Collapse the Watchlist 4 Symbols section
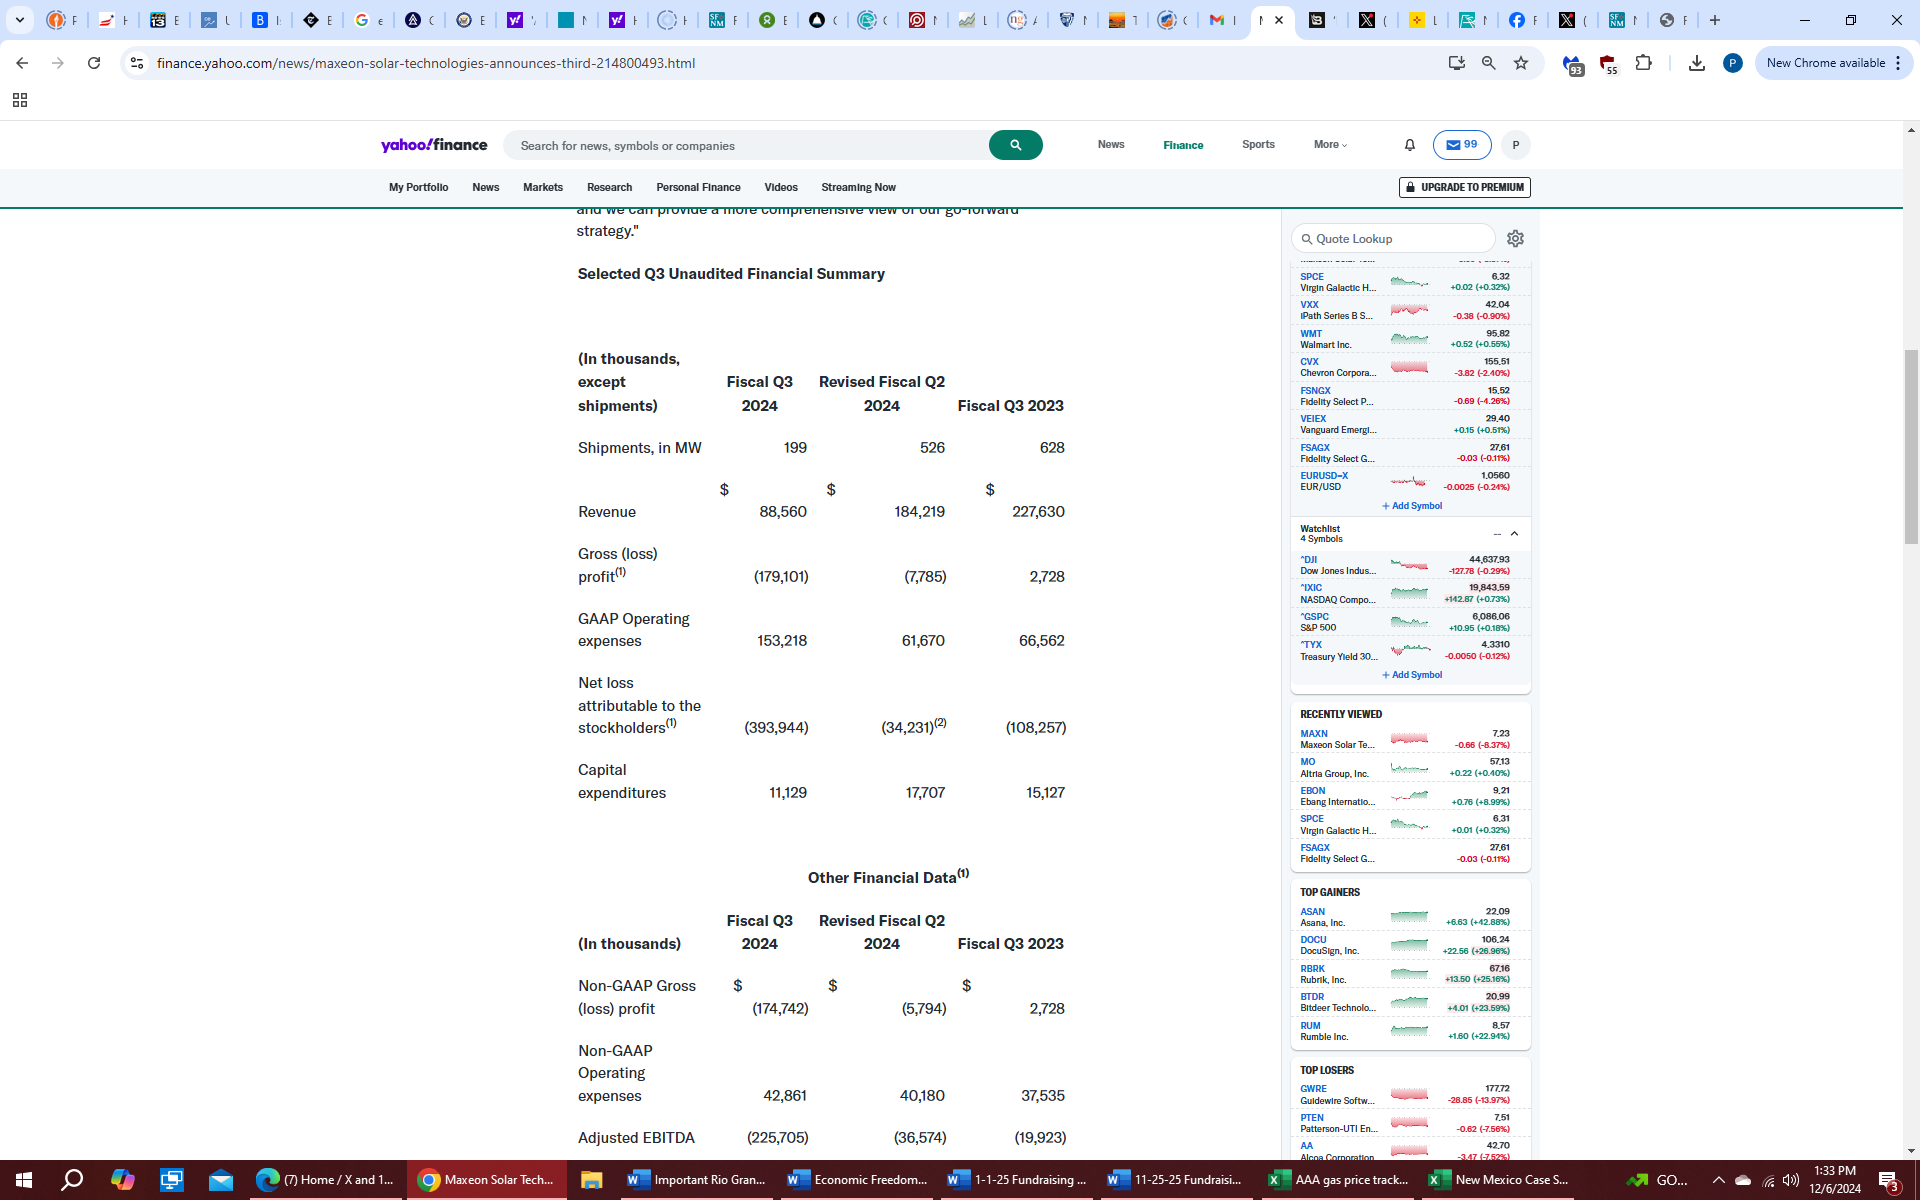The height and width of the screenshot is (1200, 1920). (x=1514, y=534)
